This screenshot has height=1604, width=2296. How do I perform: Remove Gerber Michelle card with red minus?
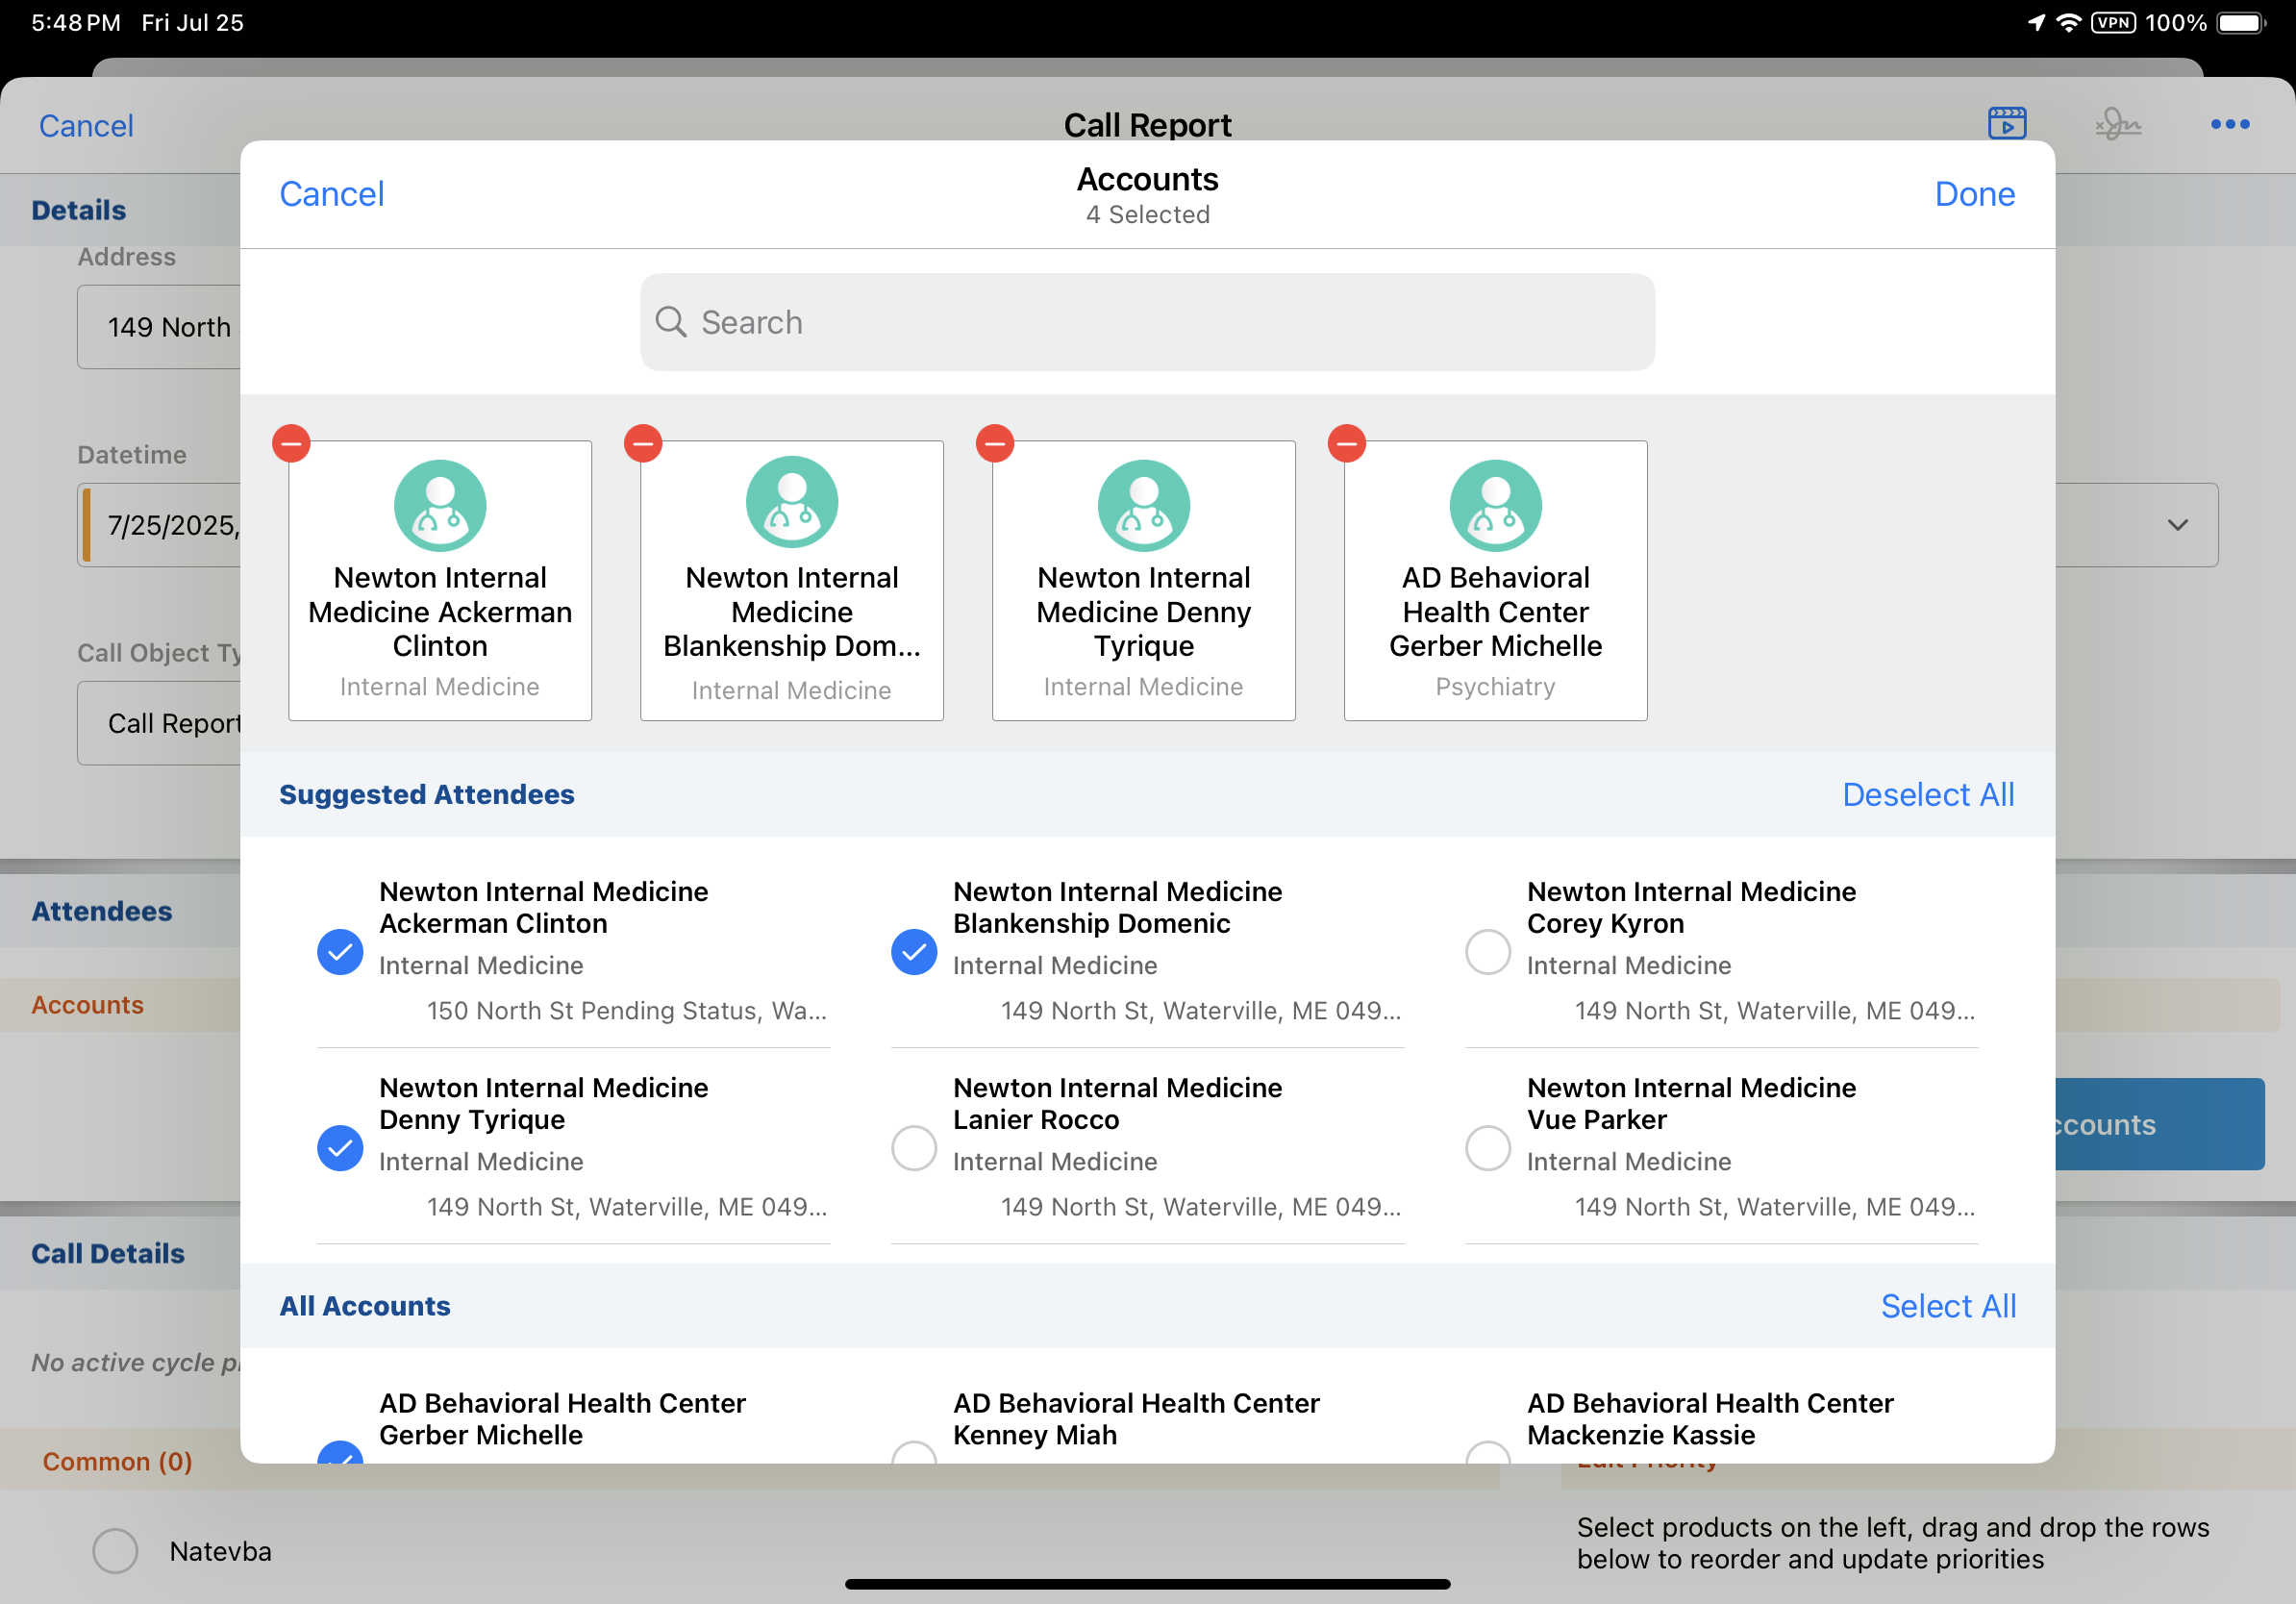click(x=1347, y=443)
